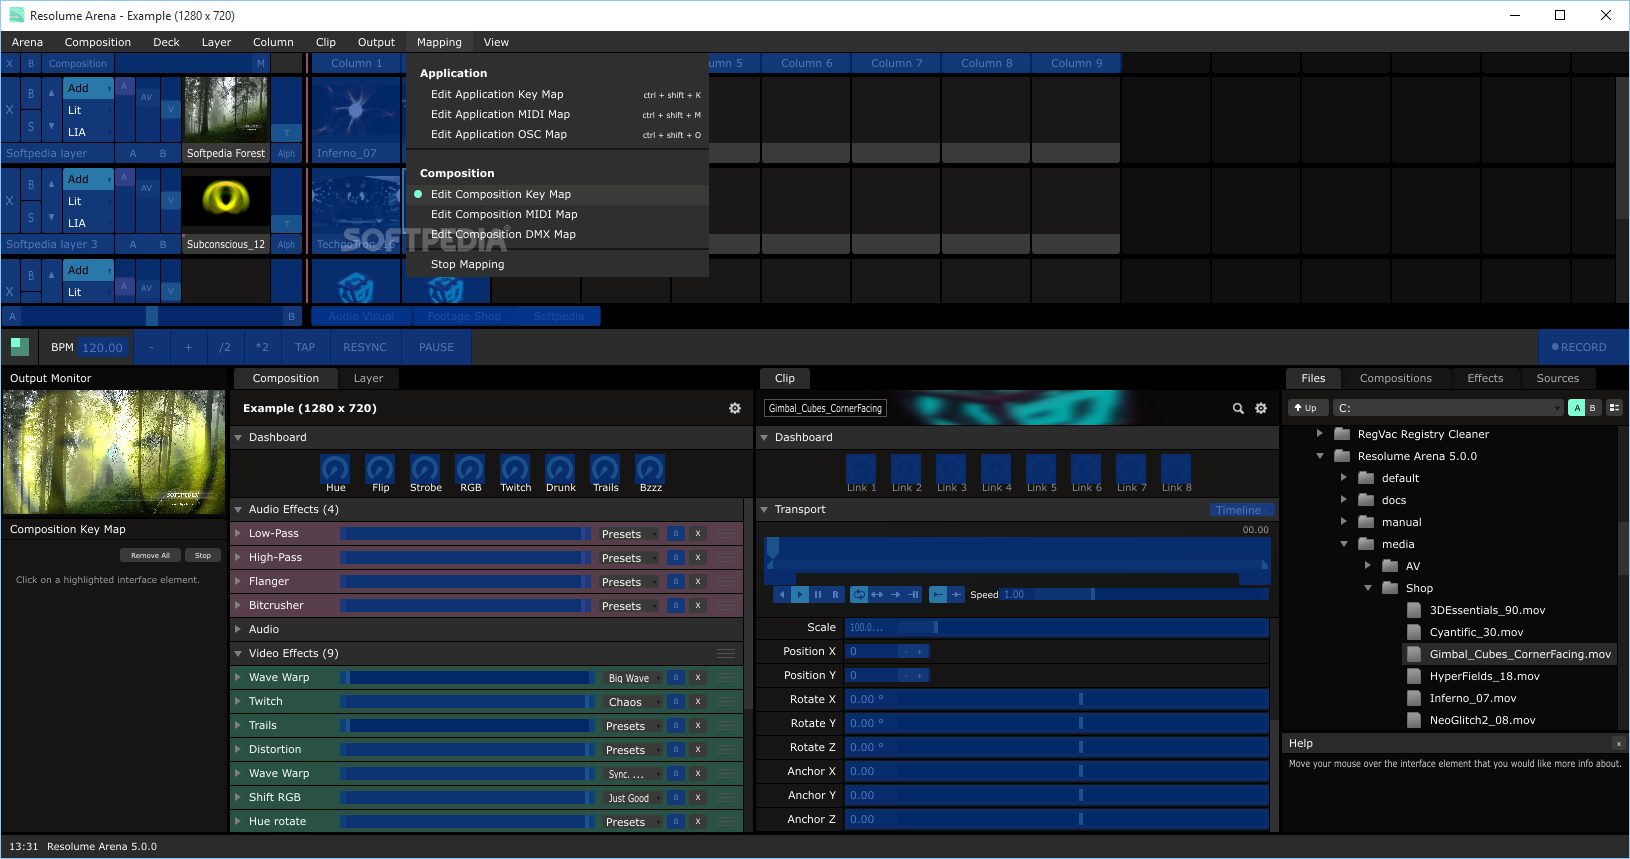Open the C: drive path dropdown
The height and width of the screenshot is (859, 1630).
1448,408
